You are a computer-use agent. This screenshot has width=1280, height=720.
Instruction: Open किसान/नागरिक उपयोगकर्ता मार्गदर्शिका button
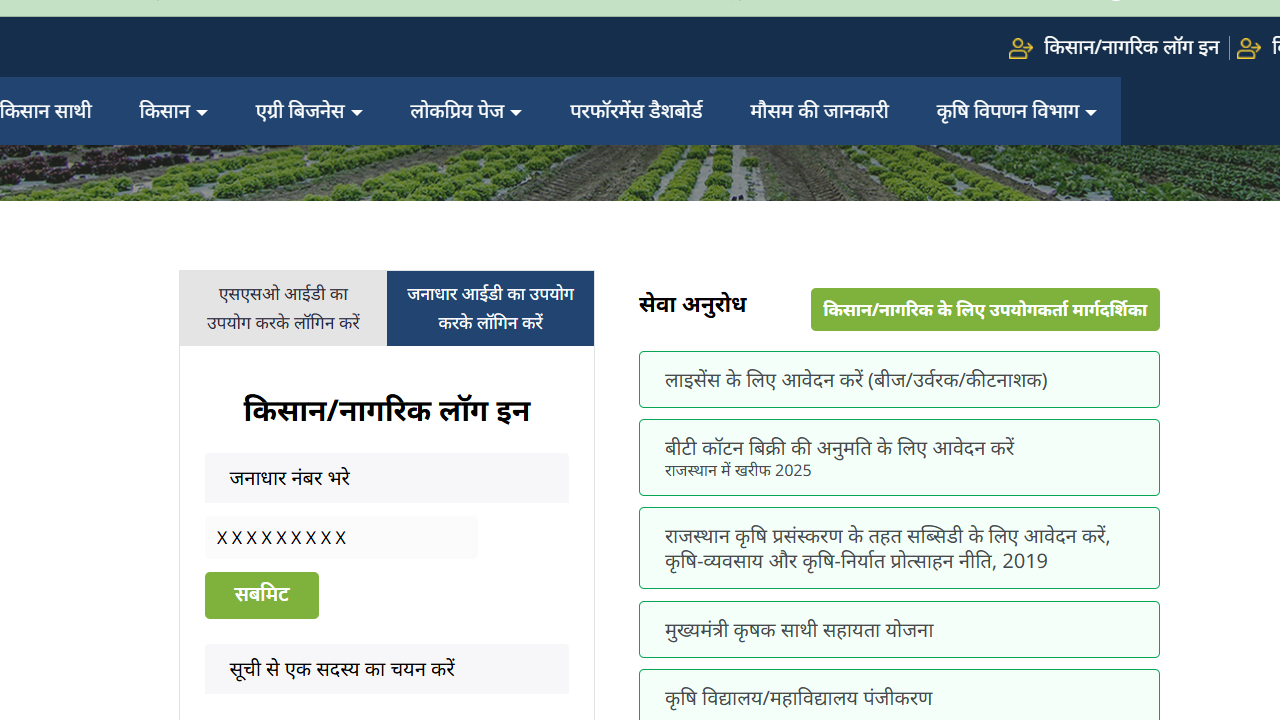coord(985,310)
